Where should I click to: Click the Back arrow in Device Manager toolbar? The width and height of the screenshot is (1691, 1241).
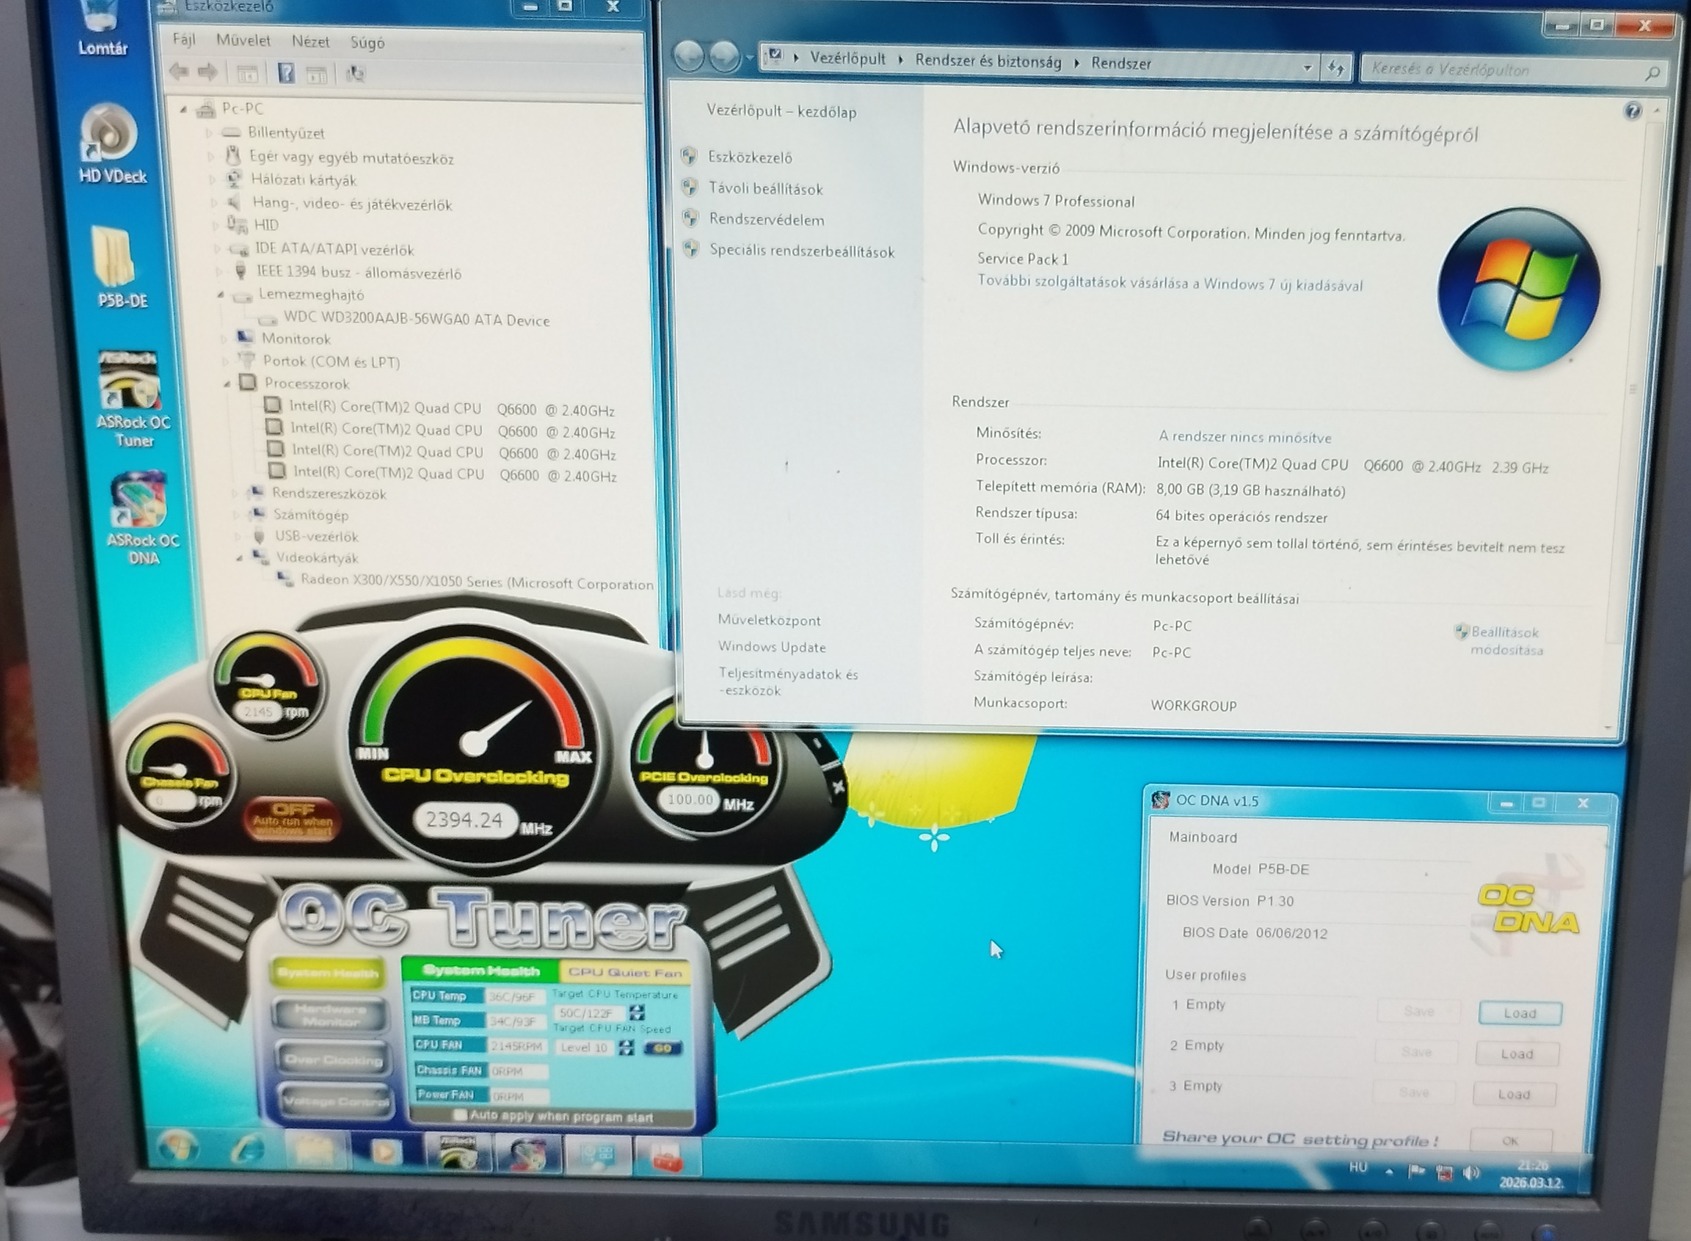[x=180, y=72]
